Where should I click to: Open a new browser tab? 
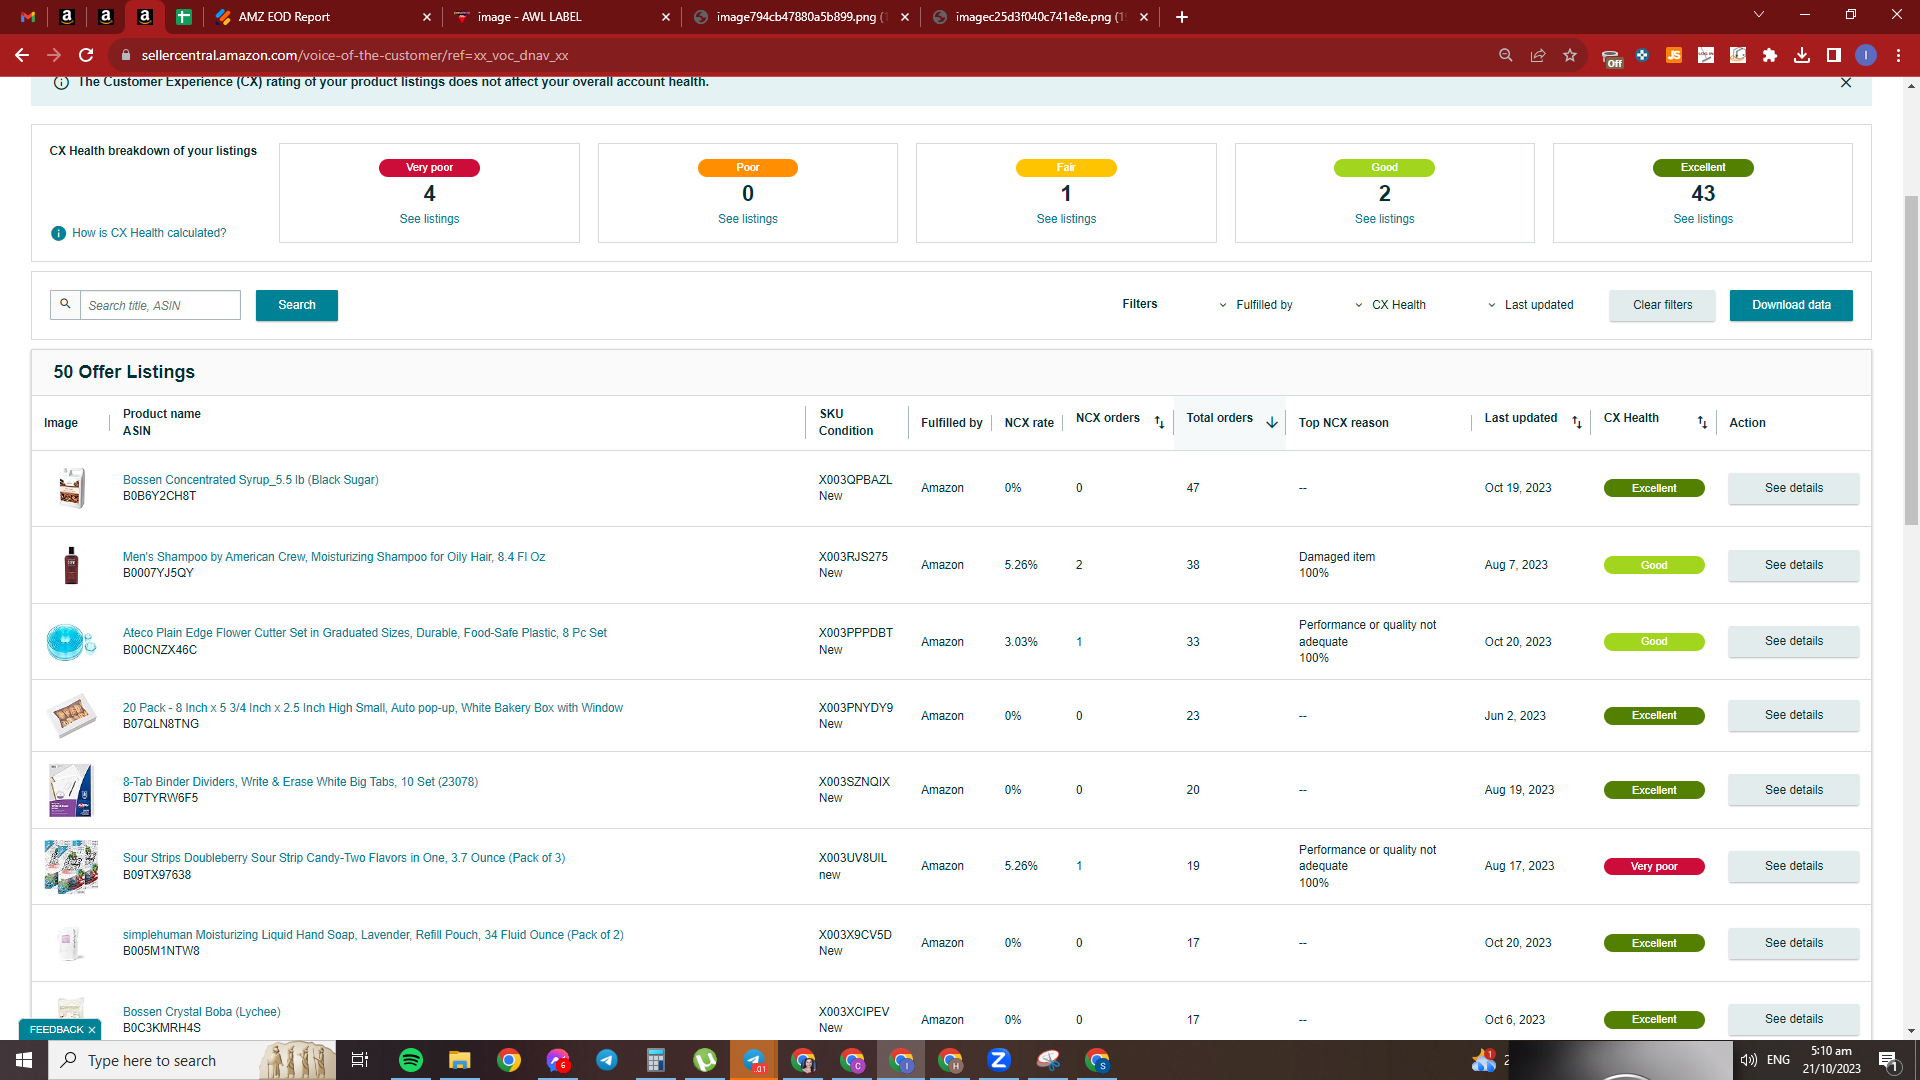click(x=1182, y=17)
